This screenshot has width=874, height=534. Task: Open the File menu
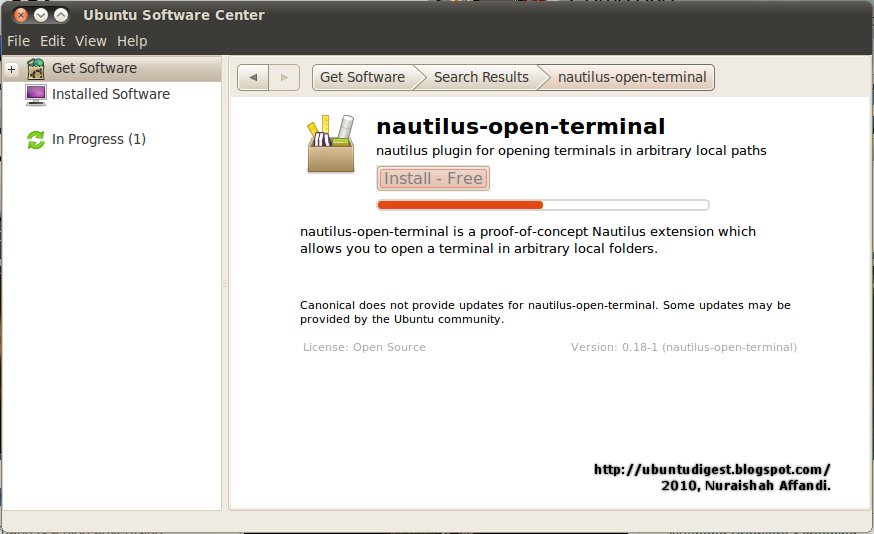[x=18, y=41]
